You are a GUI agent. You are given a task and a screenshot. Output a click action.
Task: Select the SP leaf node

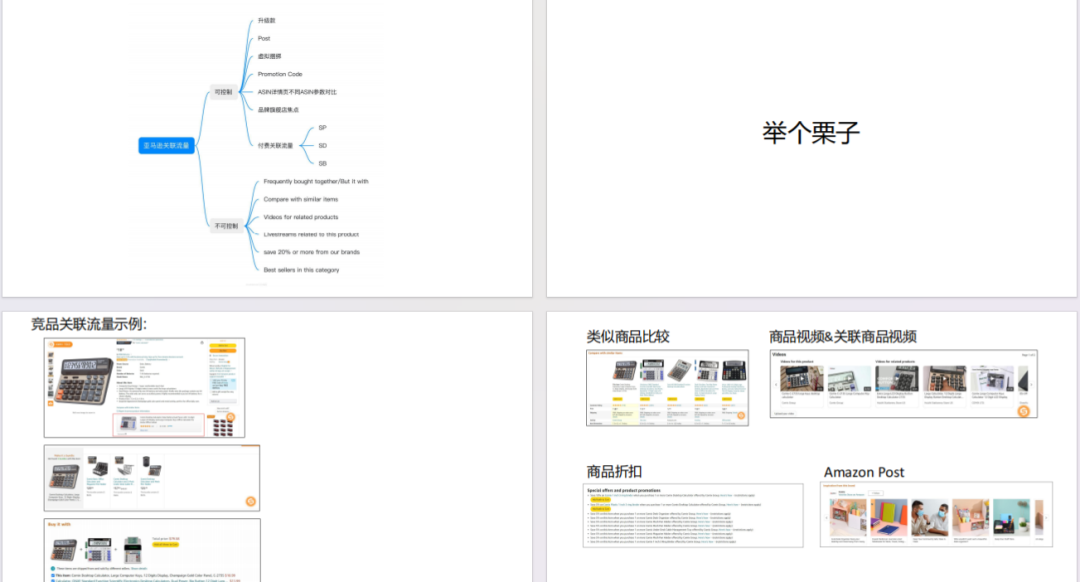tap(322, 127)
